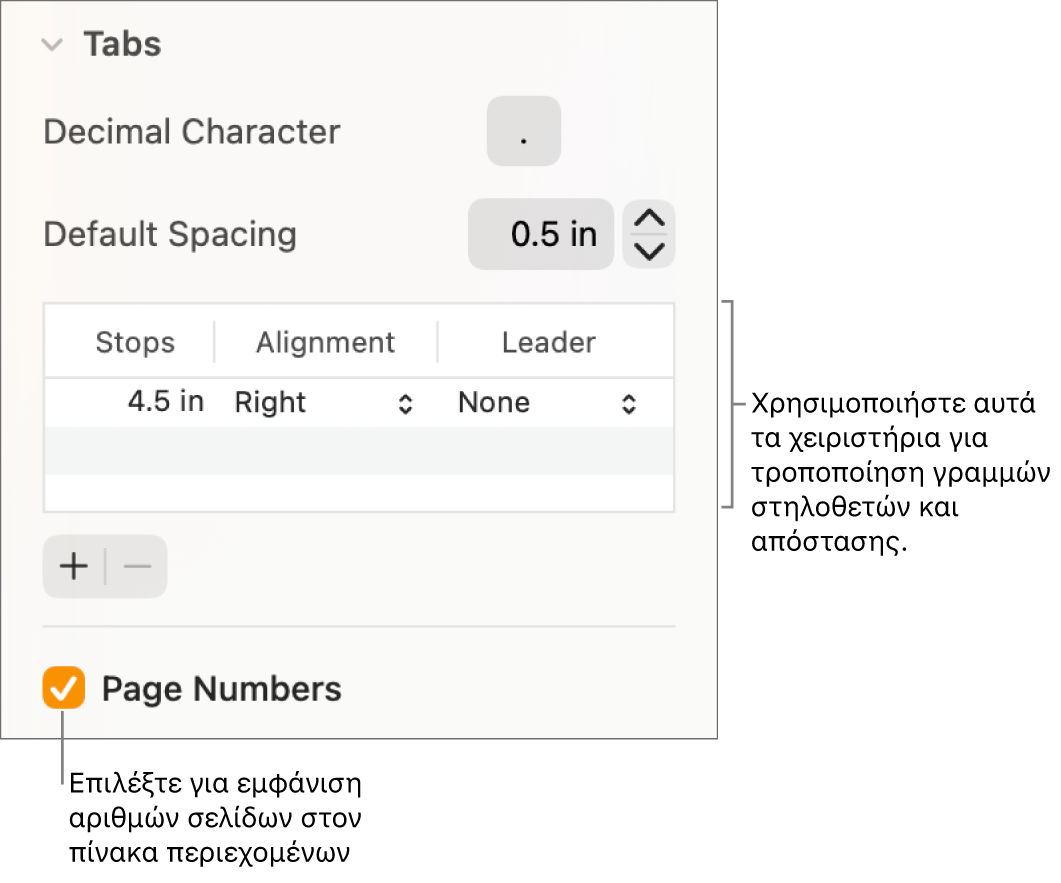
Task: Click the Leader column header
Action: coord(549,343)
